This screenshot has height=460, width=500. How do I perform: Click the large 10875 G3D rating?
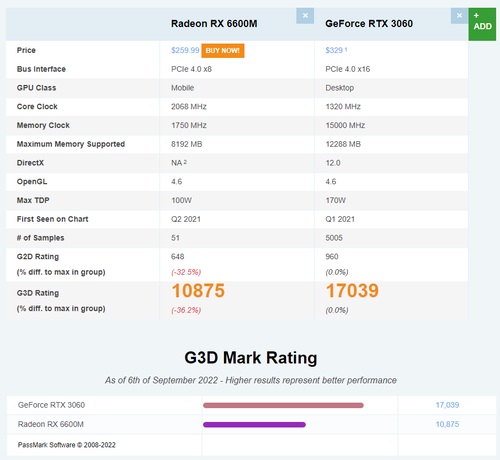(198, 291)
